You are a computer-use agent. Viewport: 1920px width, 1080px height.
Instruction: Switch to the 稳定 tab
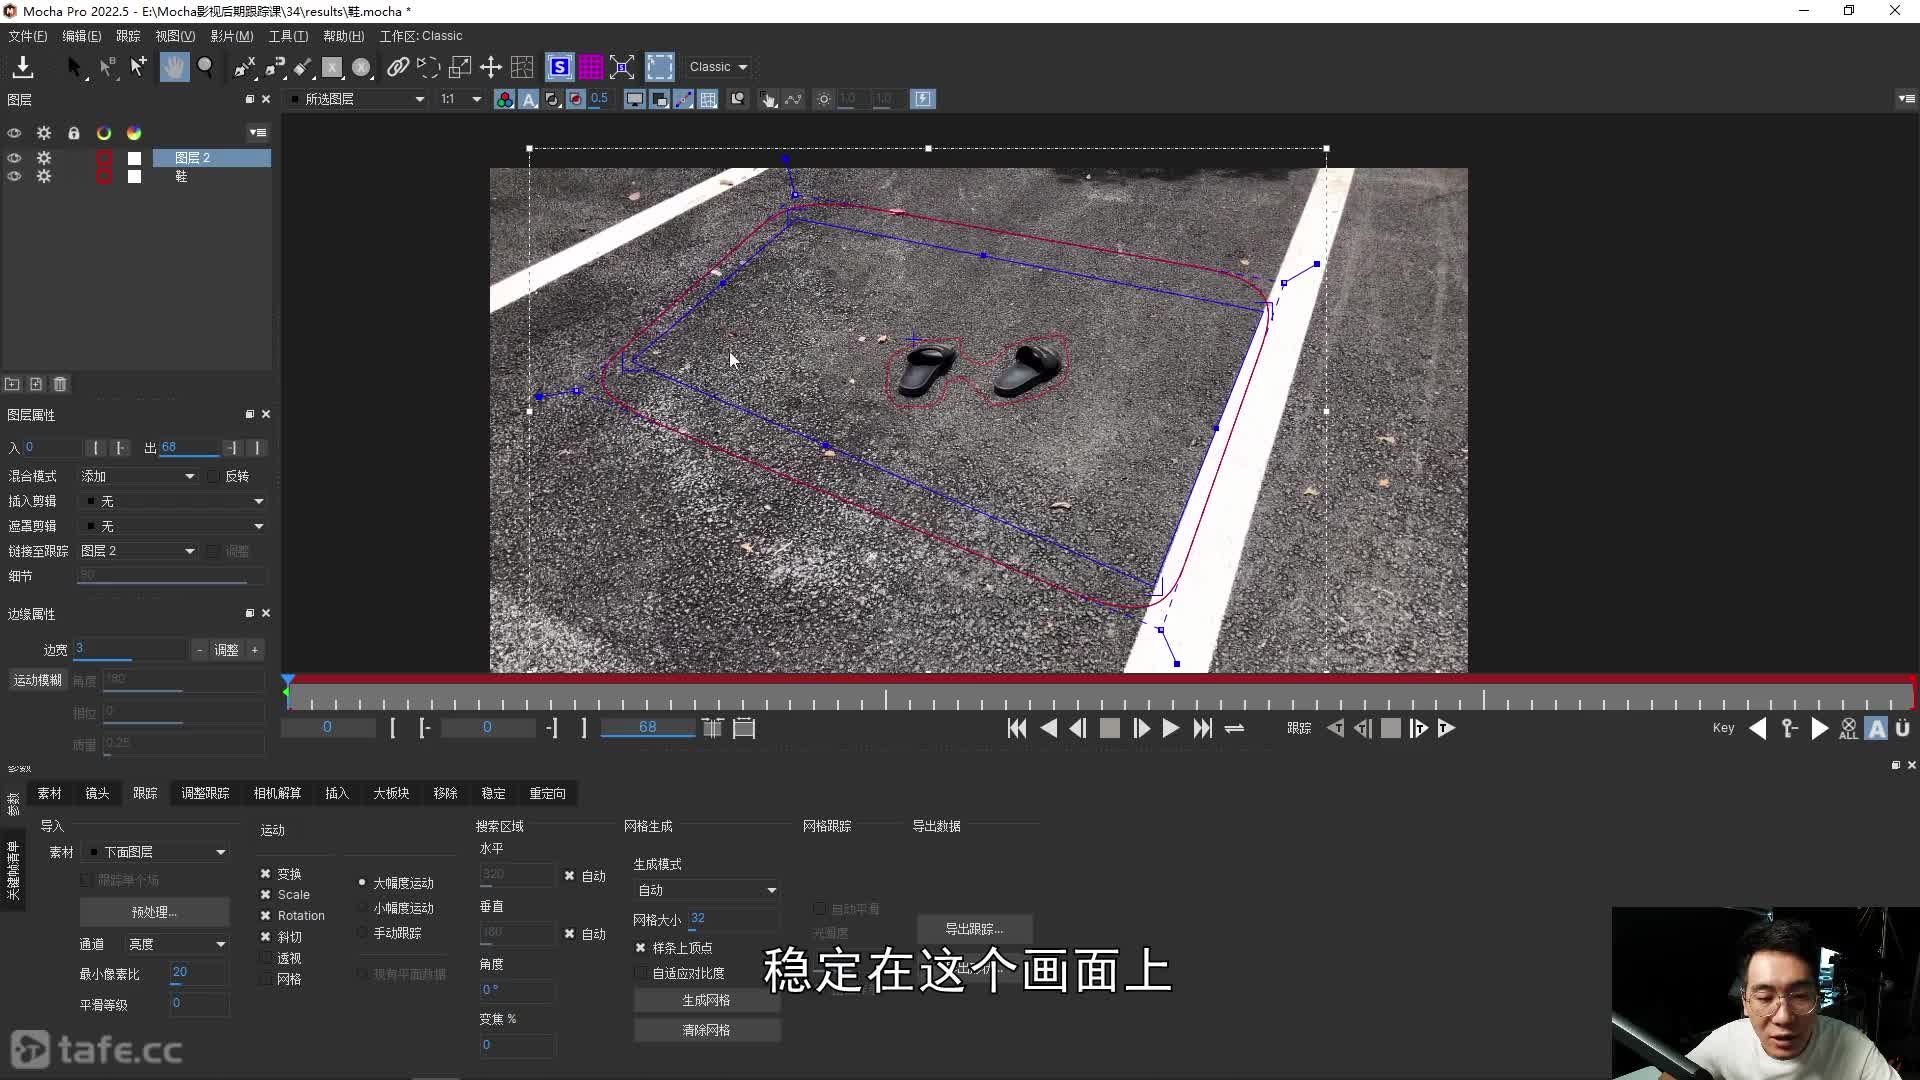click(493, 793)
